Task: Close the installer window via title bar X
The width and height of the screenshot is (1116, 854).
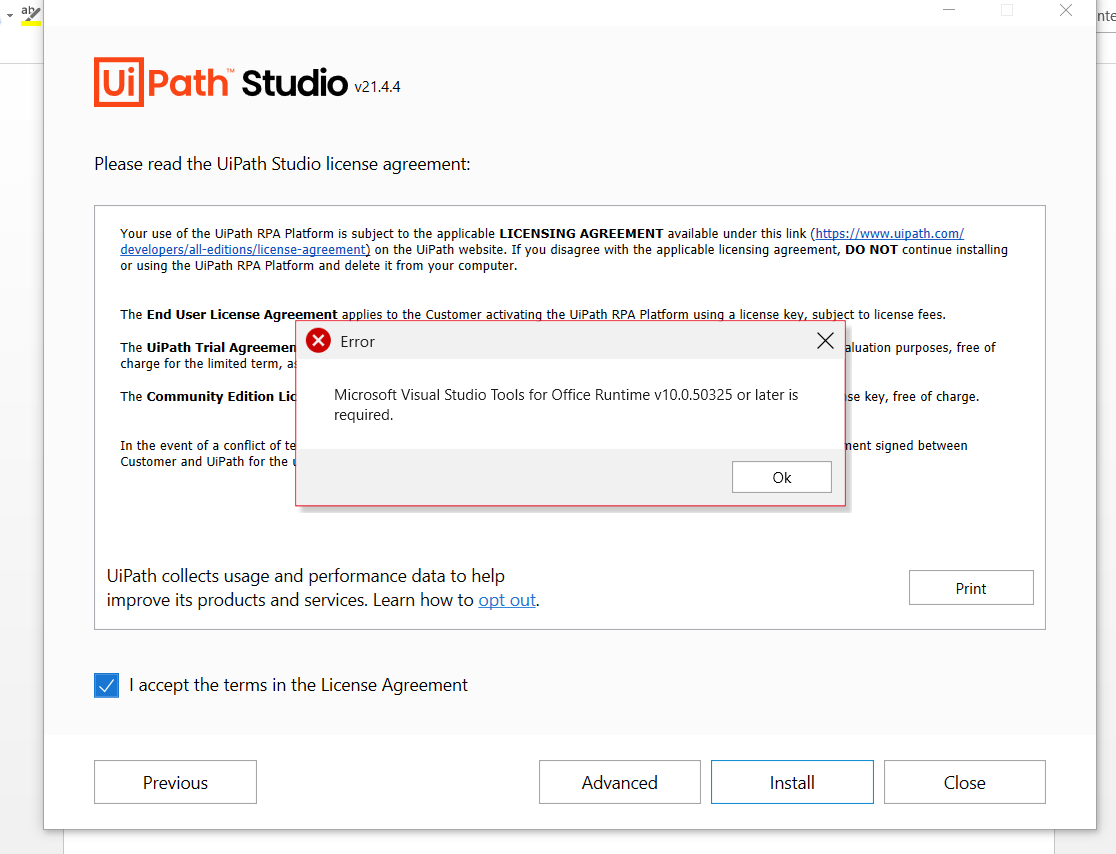Action: [1066, 10]
